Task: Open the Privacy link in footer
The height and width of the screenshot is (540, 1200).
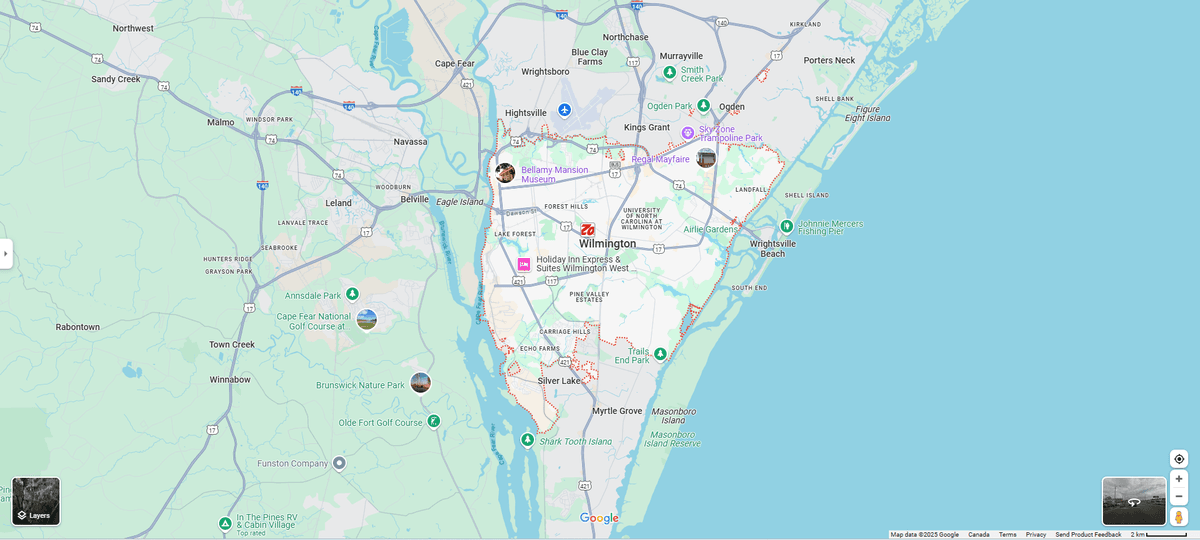Action: click(x=1036, y=535)
